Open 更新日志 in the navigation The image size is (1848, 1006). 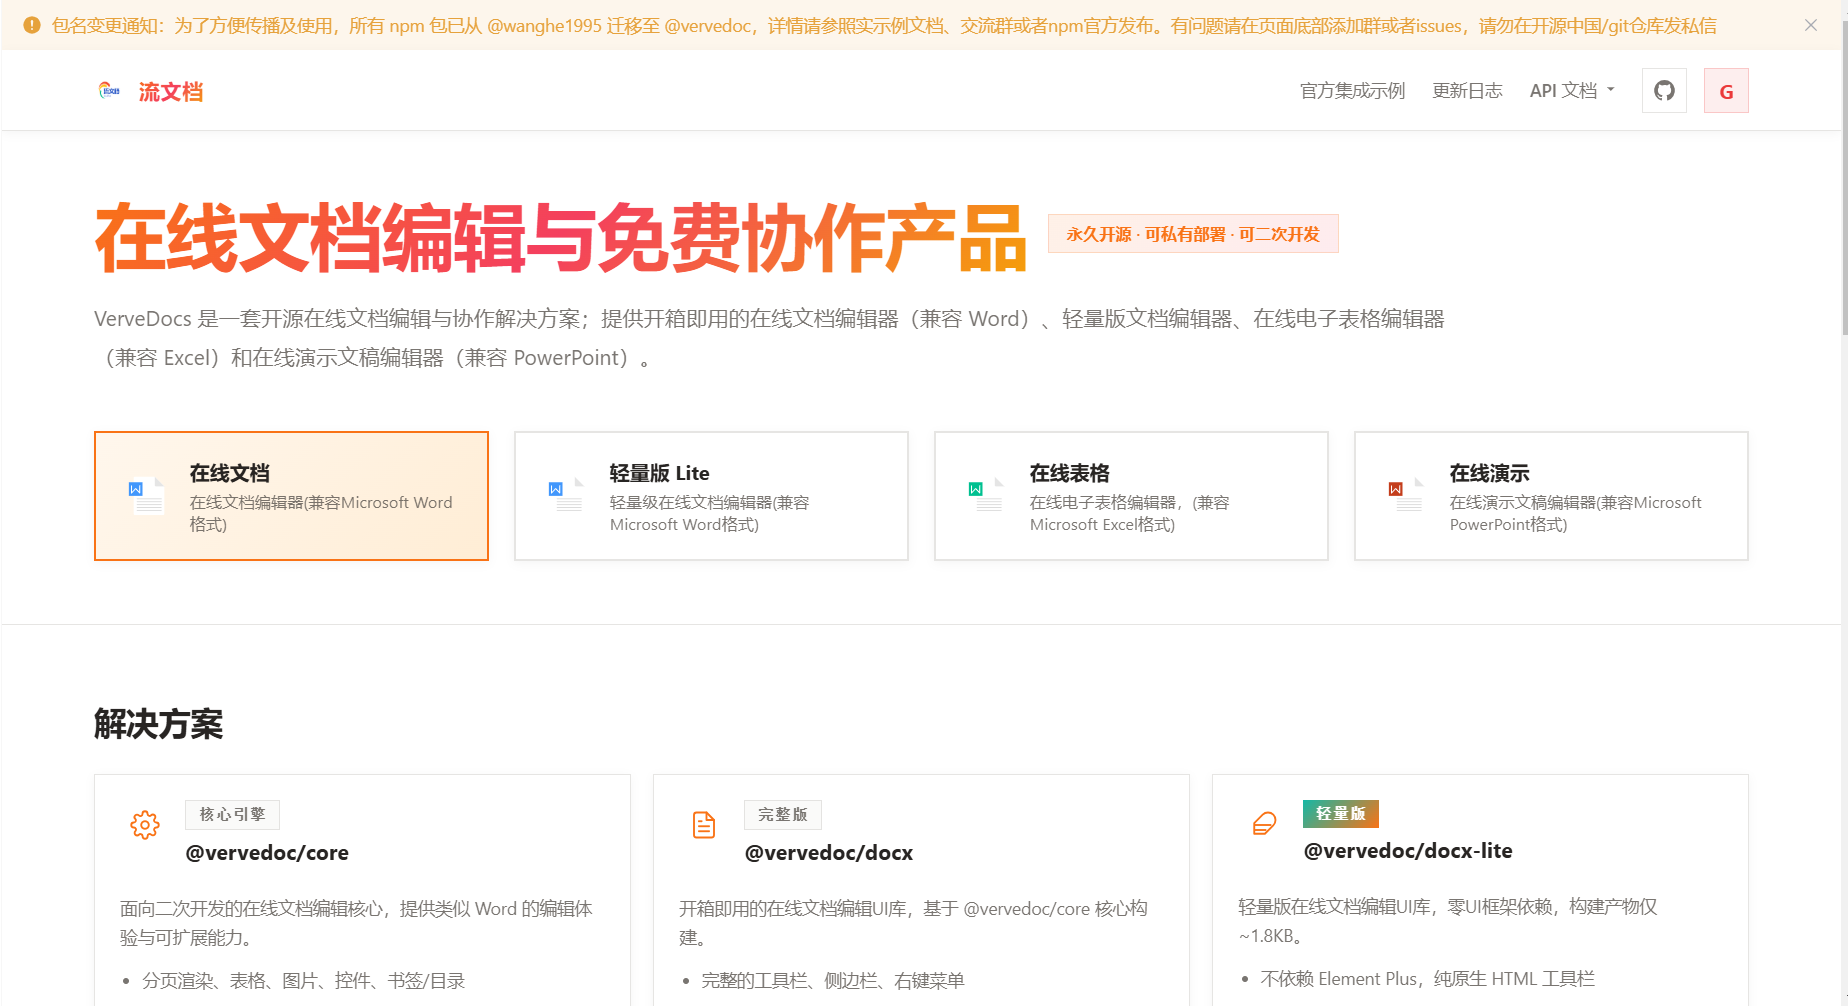tap(1467, 91)
